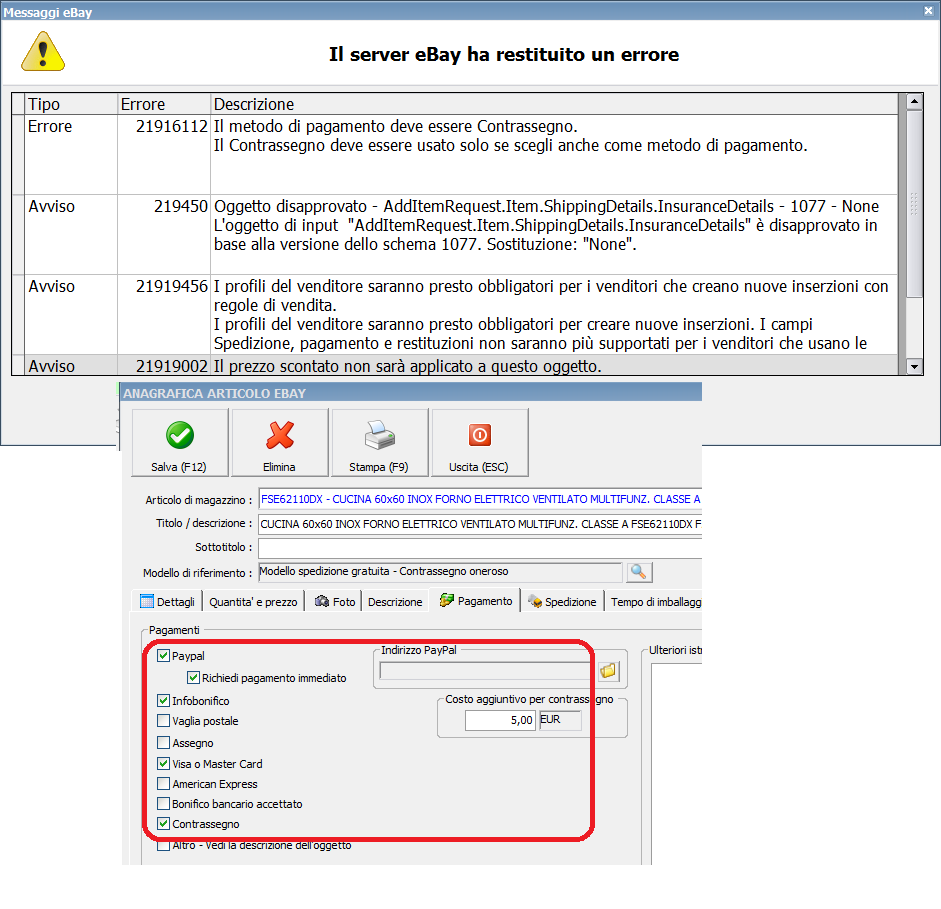This screenshot has width=941, height=909.
Task: Open model lookup via magnifier icon
Action: tap(639, 572)
